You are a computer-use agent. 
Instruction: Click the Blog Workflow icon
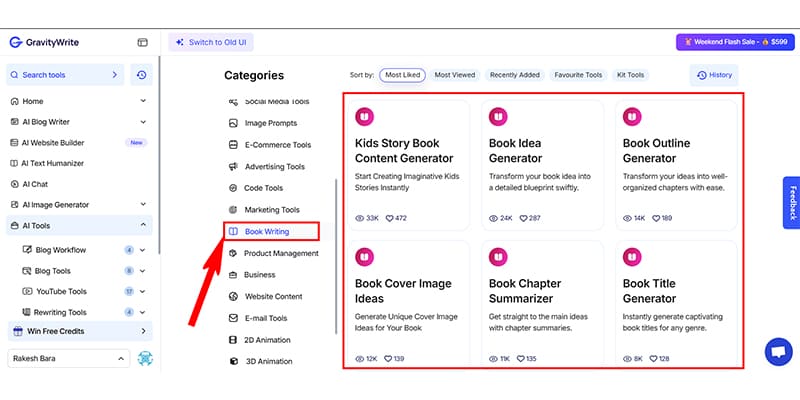[x=27, y=250]
